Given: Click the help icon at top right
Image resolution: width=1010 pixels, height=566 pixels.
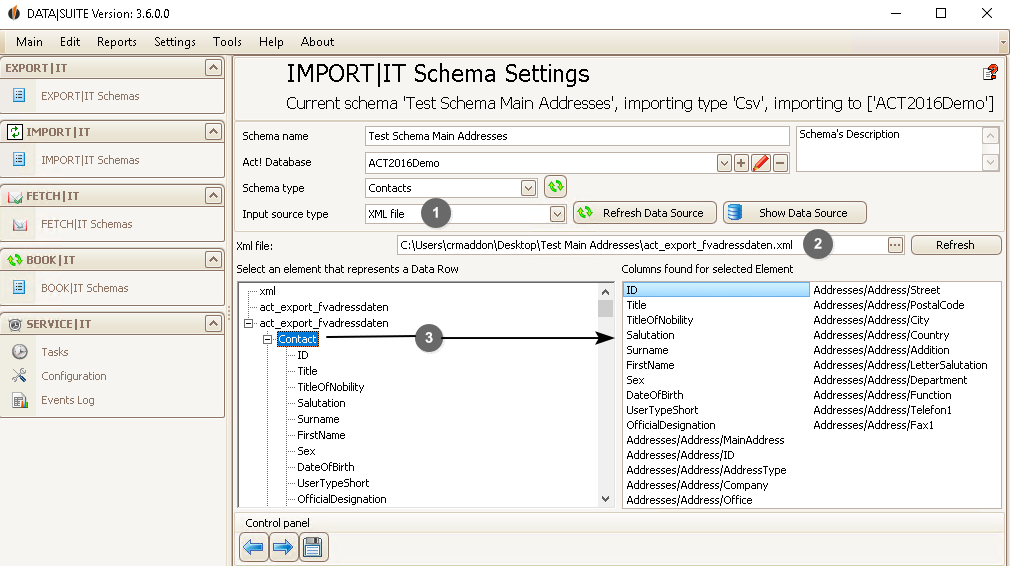Looking at the screenshot, I should [990, 73].
